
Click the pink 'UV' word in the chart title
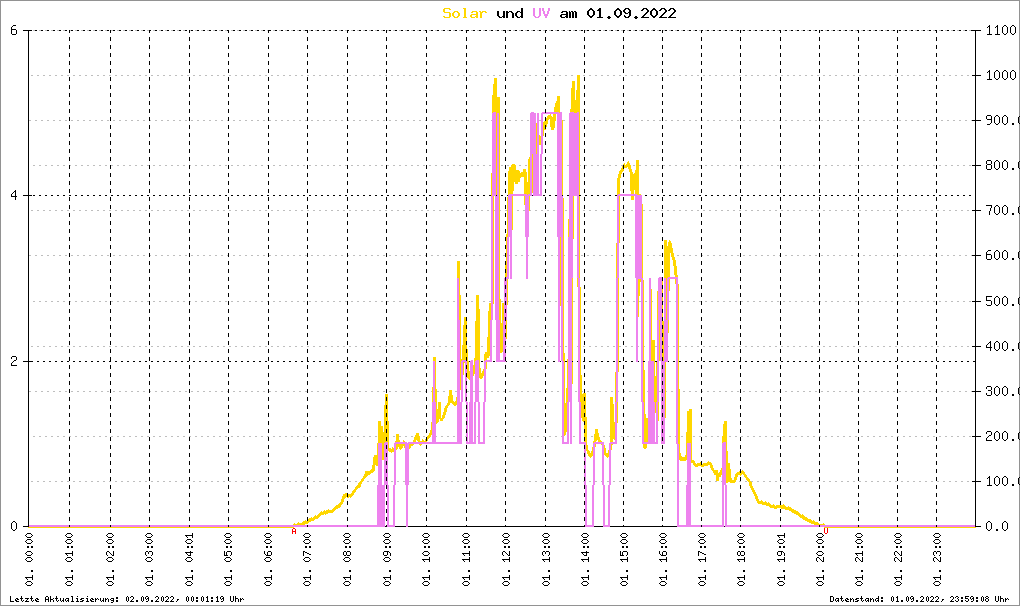(541, 13)
